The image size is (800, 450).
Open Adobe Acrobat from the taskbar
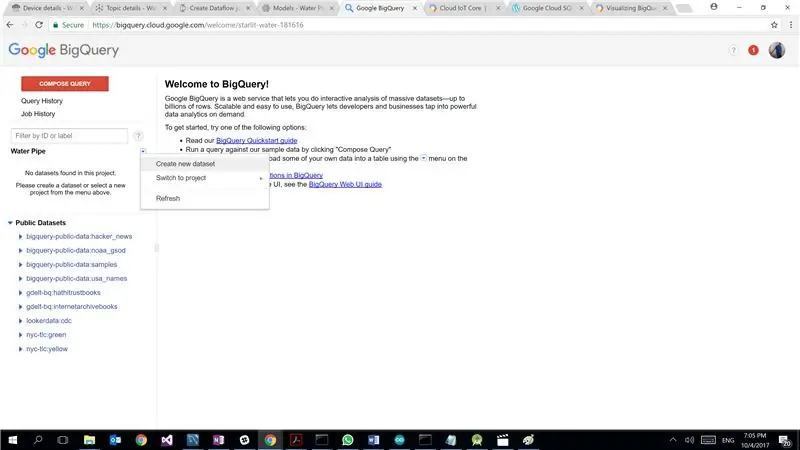[296, 440]
